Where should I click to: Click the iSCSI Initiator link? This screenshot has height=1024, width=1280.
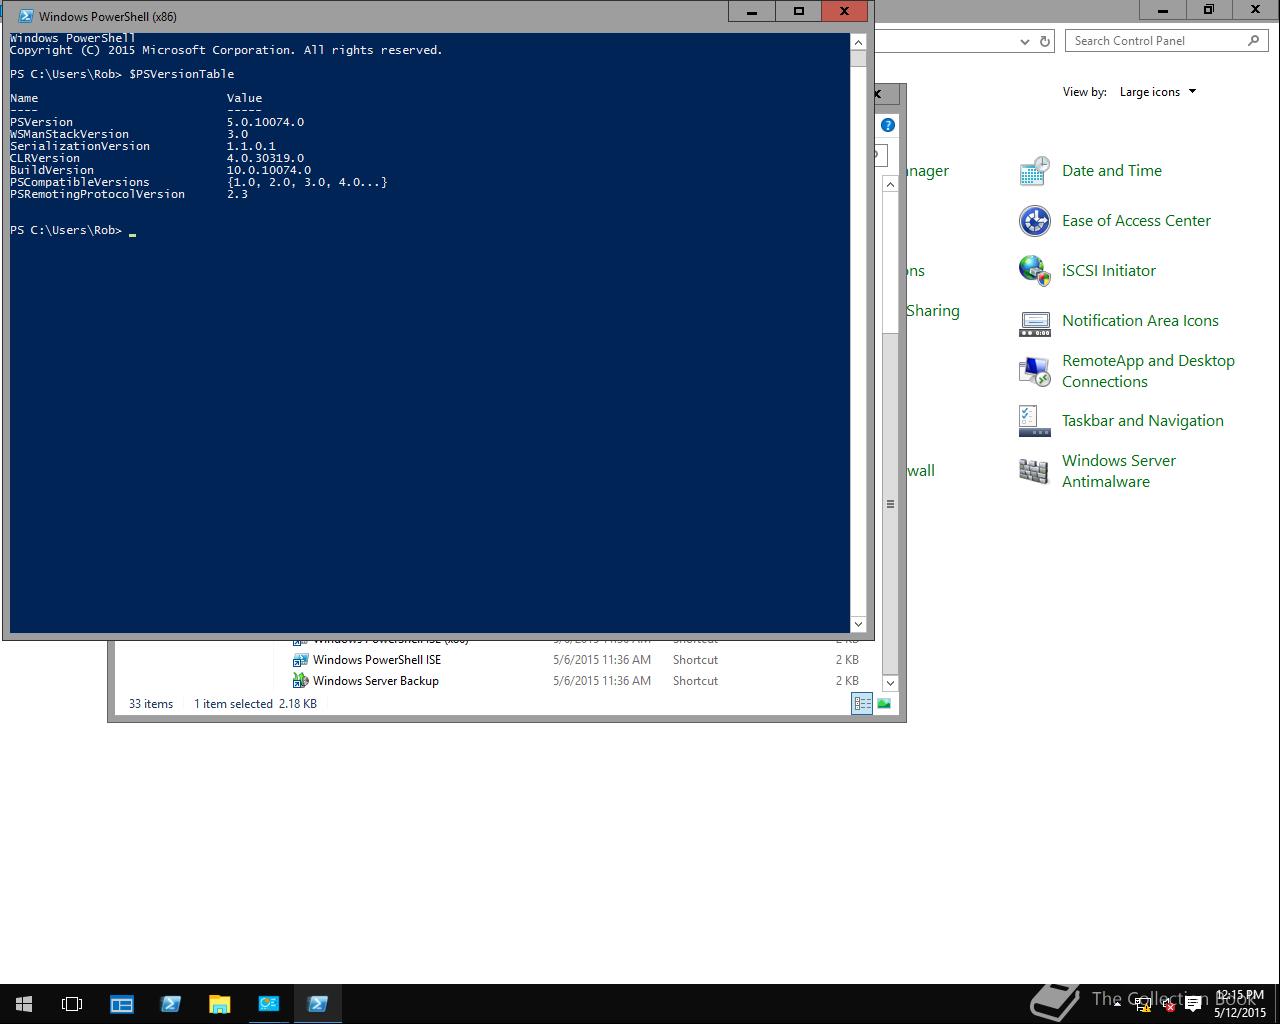tap(1109, 271)
